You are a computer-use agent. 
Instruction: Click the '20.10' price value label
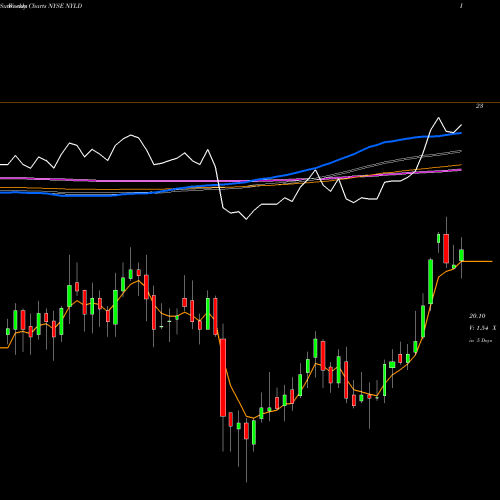click(477, 316)
